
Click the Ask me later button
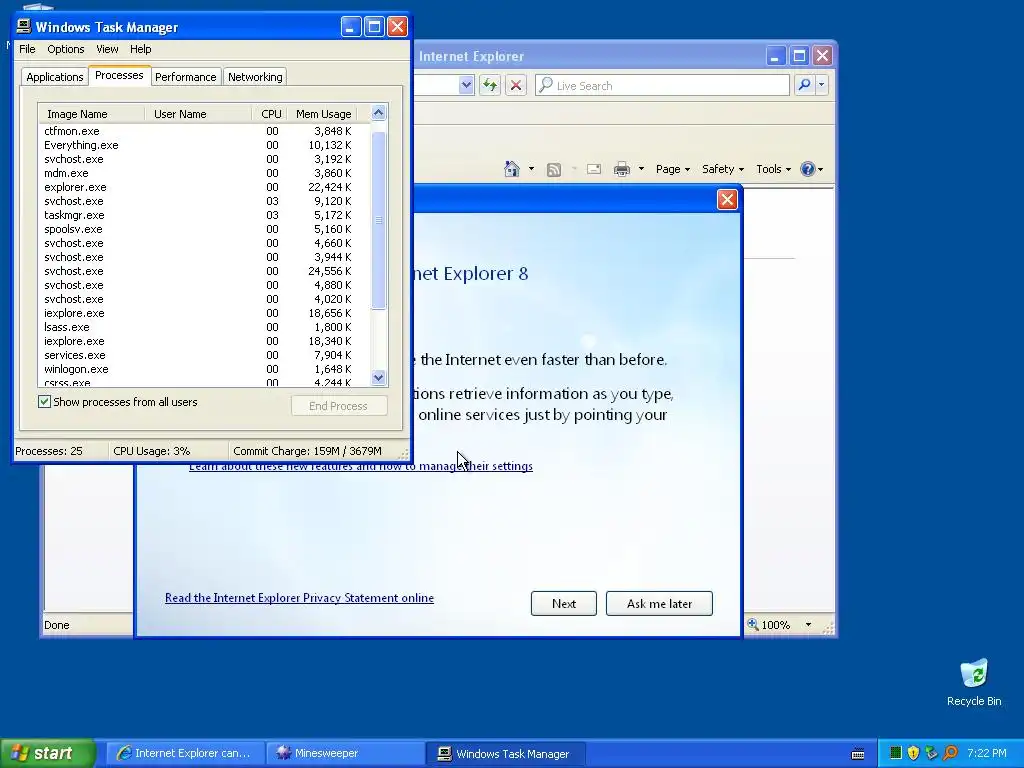pos(659,603)
